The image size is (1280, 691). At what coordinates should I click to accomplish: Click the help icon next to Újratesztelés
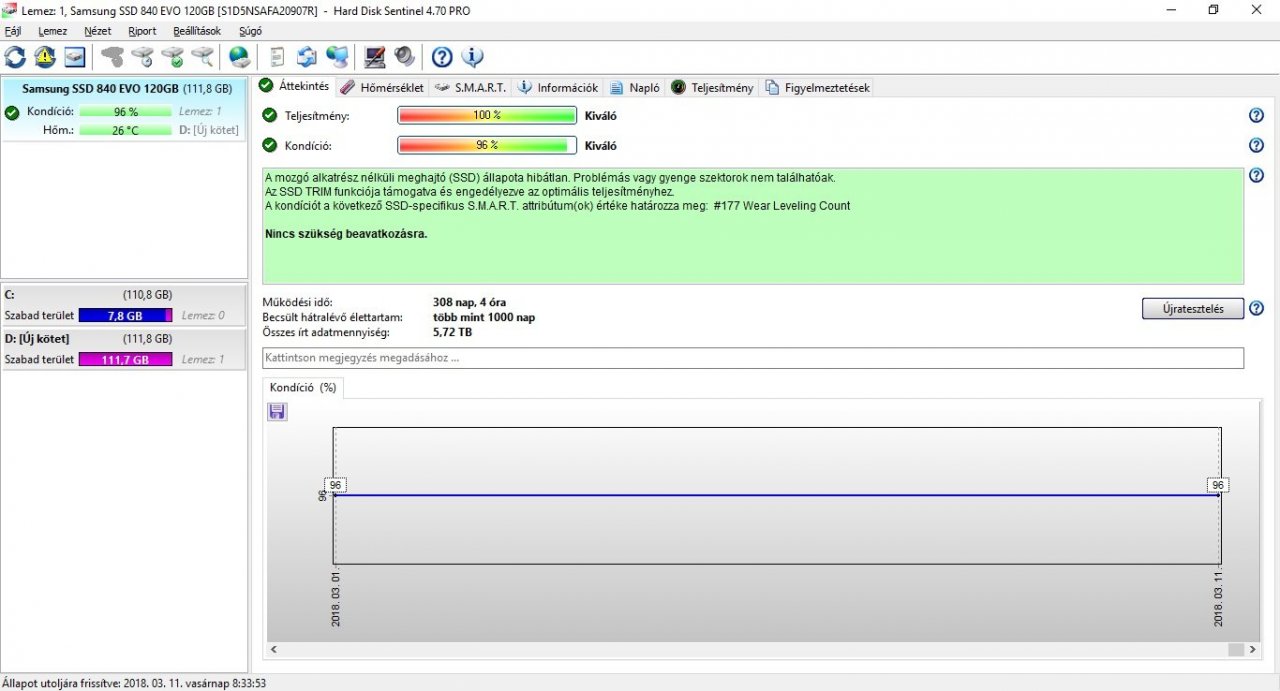[x=1257, y=308]
